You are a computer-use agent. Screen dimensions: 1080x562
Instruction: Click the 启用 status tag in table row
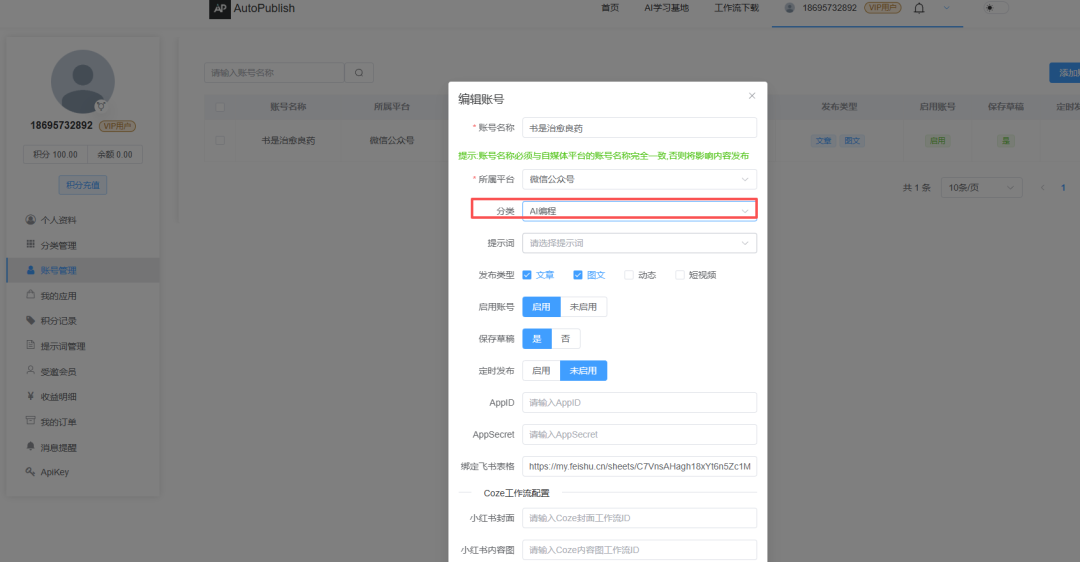click(937, 140)
